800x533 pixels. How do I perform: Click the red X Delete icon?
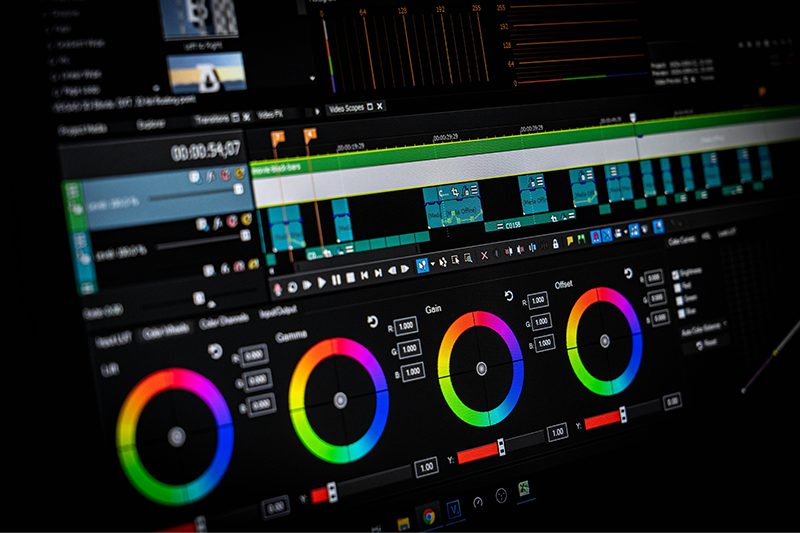click(x=484, y=255)
